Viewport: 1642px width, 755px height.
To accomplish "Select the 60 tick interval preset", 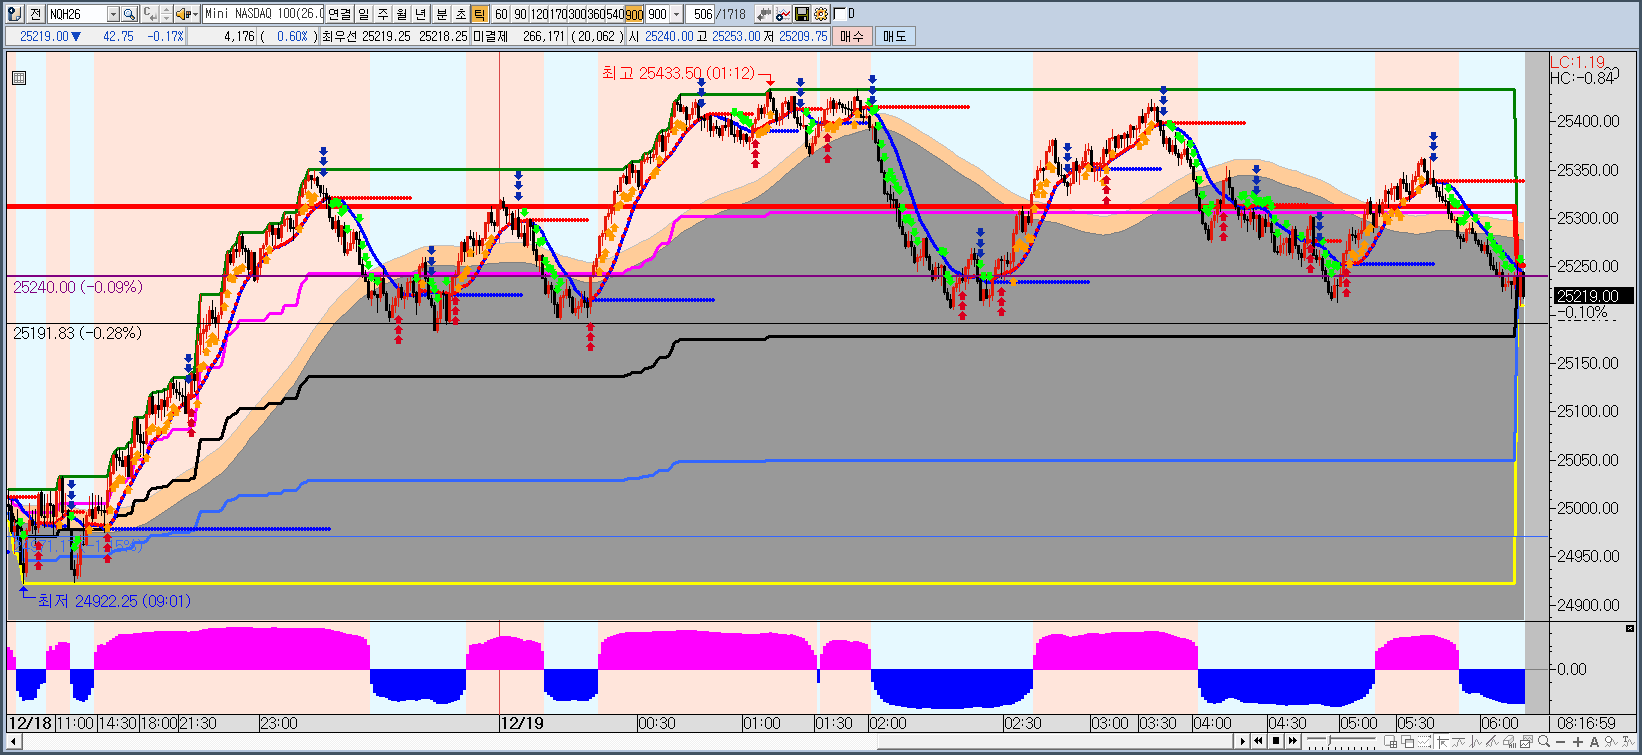I will [x=501, y=14].
